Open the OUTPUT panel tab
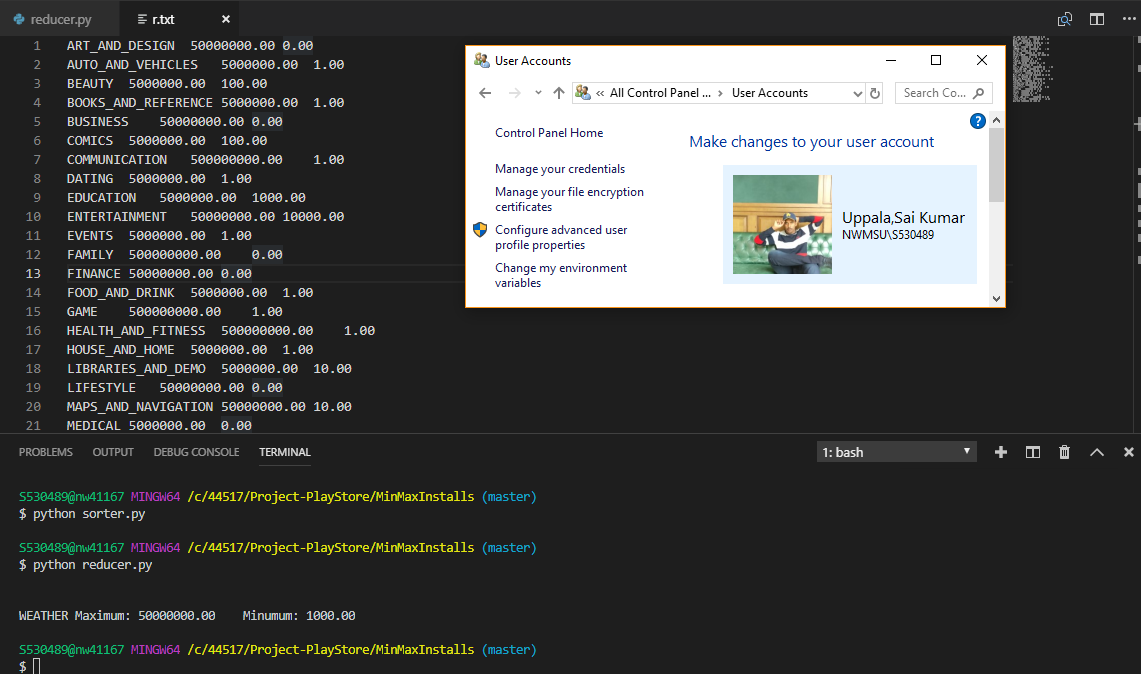This screenshot has width=1141, height=674. coord(113,452)
